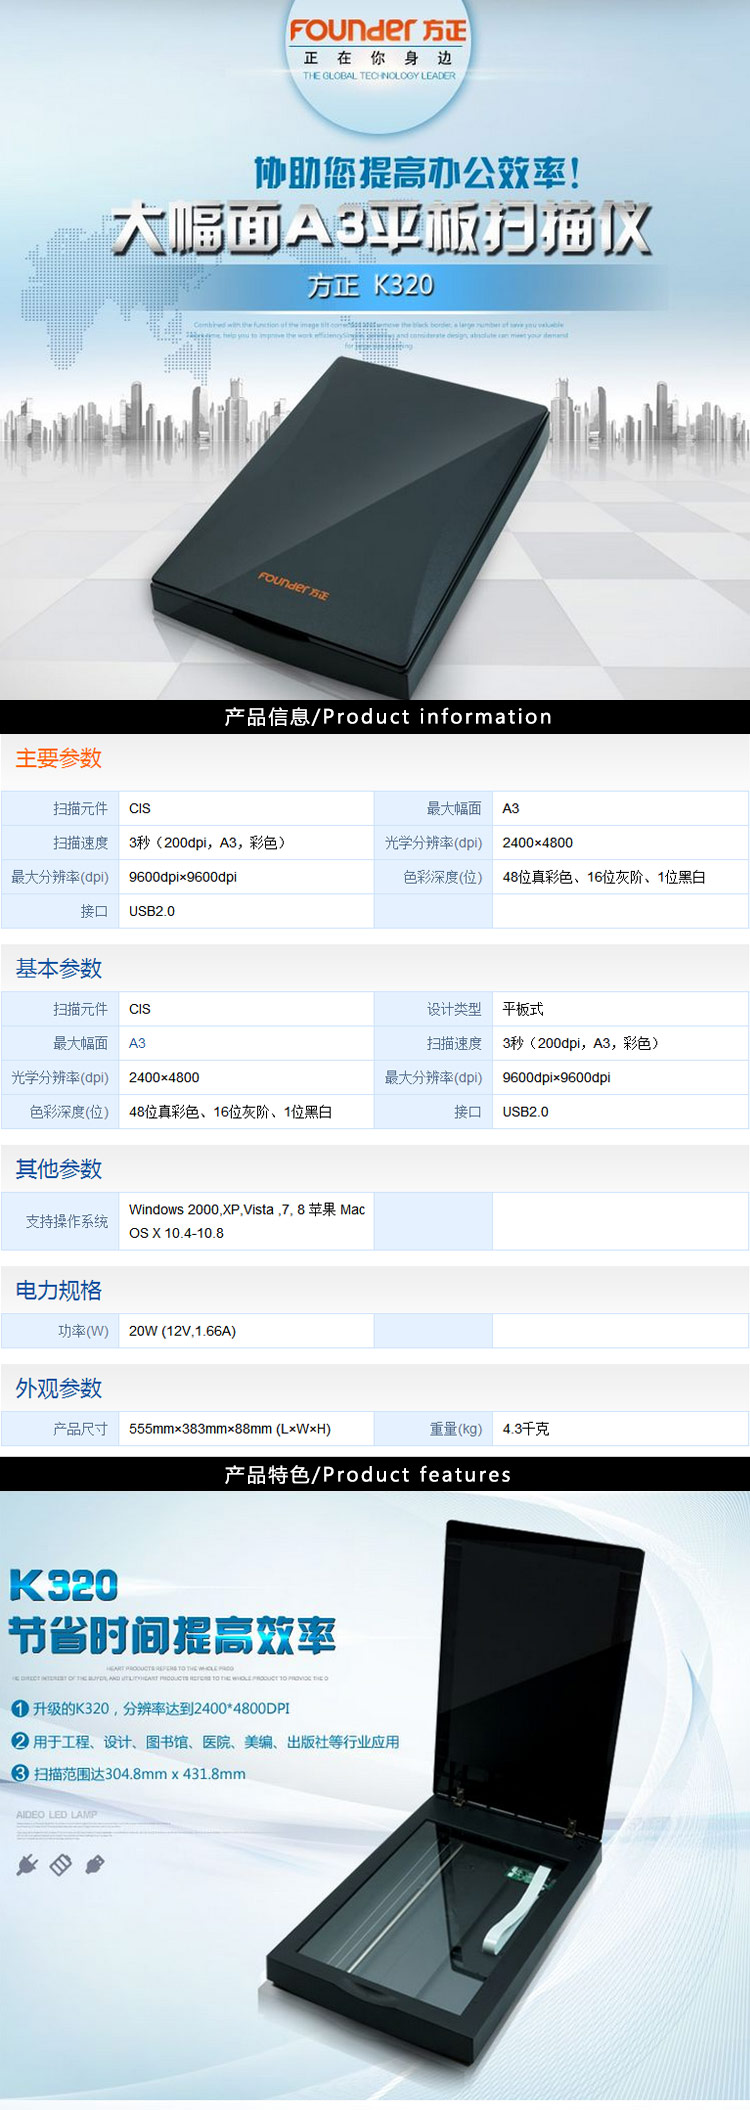Screen dimensions: 750x2110
Task: Select the 电力规格 section heading
Action: 59,1290
